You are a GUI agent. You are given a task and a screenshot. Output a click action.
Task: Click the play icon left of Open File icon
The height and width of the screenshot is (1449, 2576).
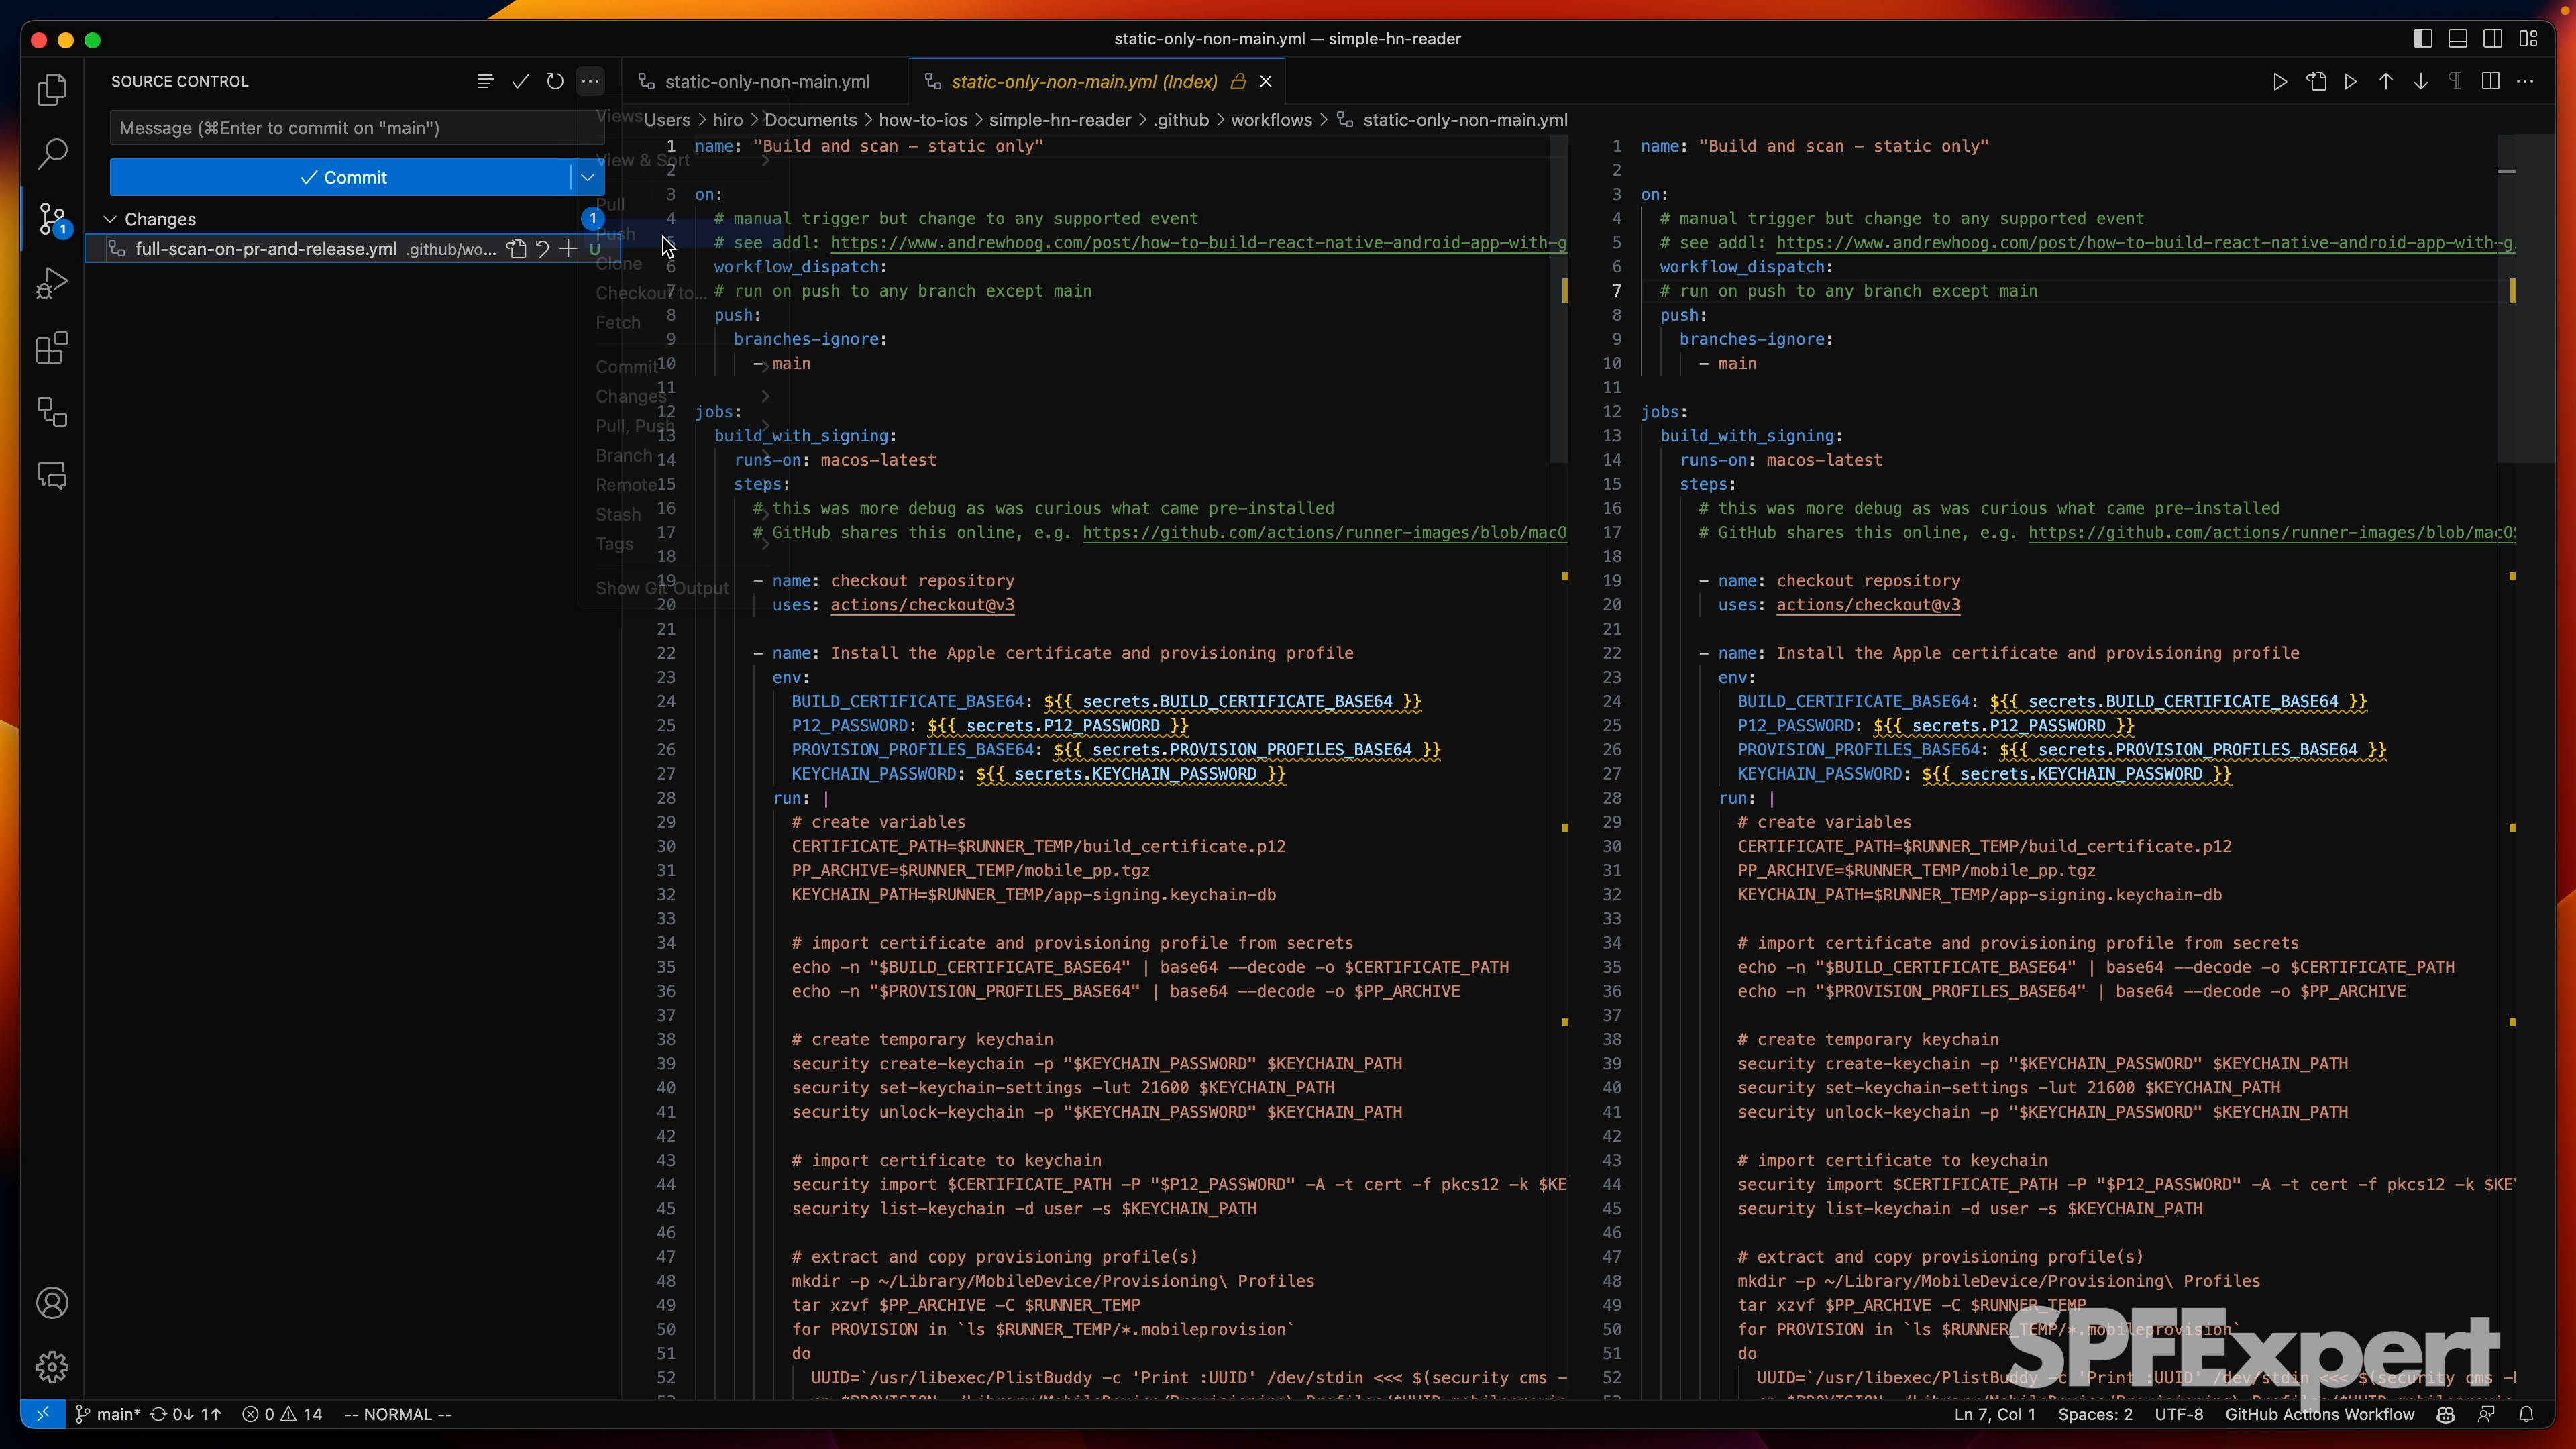point(2280,81)
